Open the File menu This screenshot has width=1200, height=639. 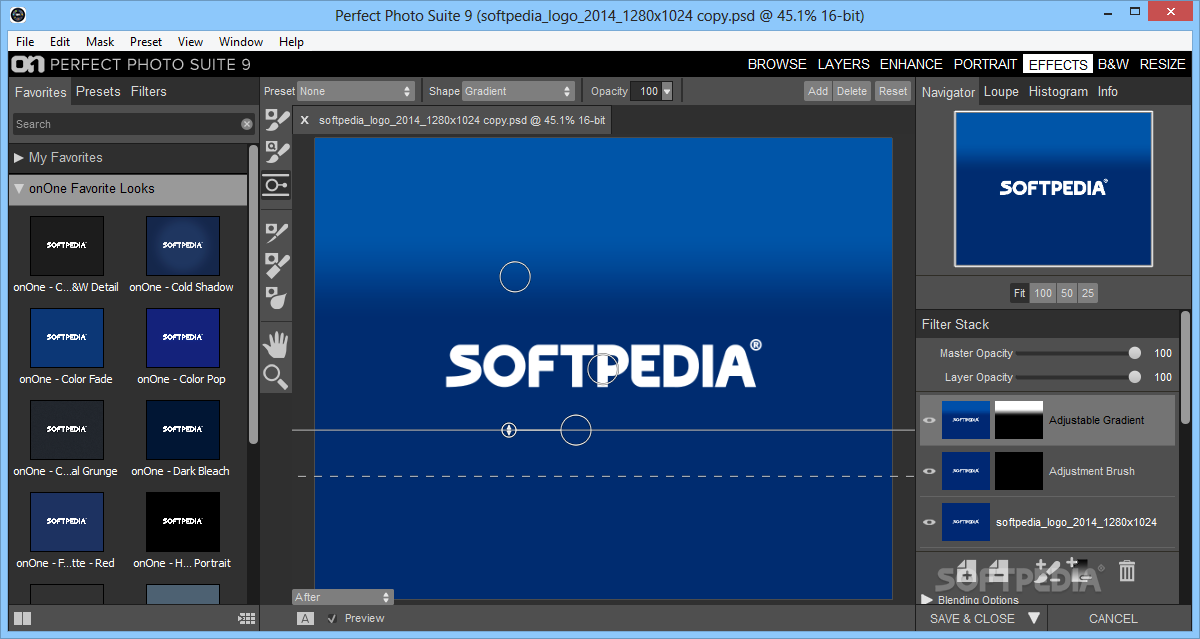[x=25, y=42]
